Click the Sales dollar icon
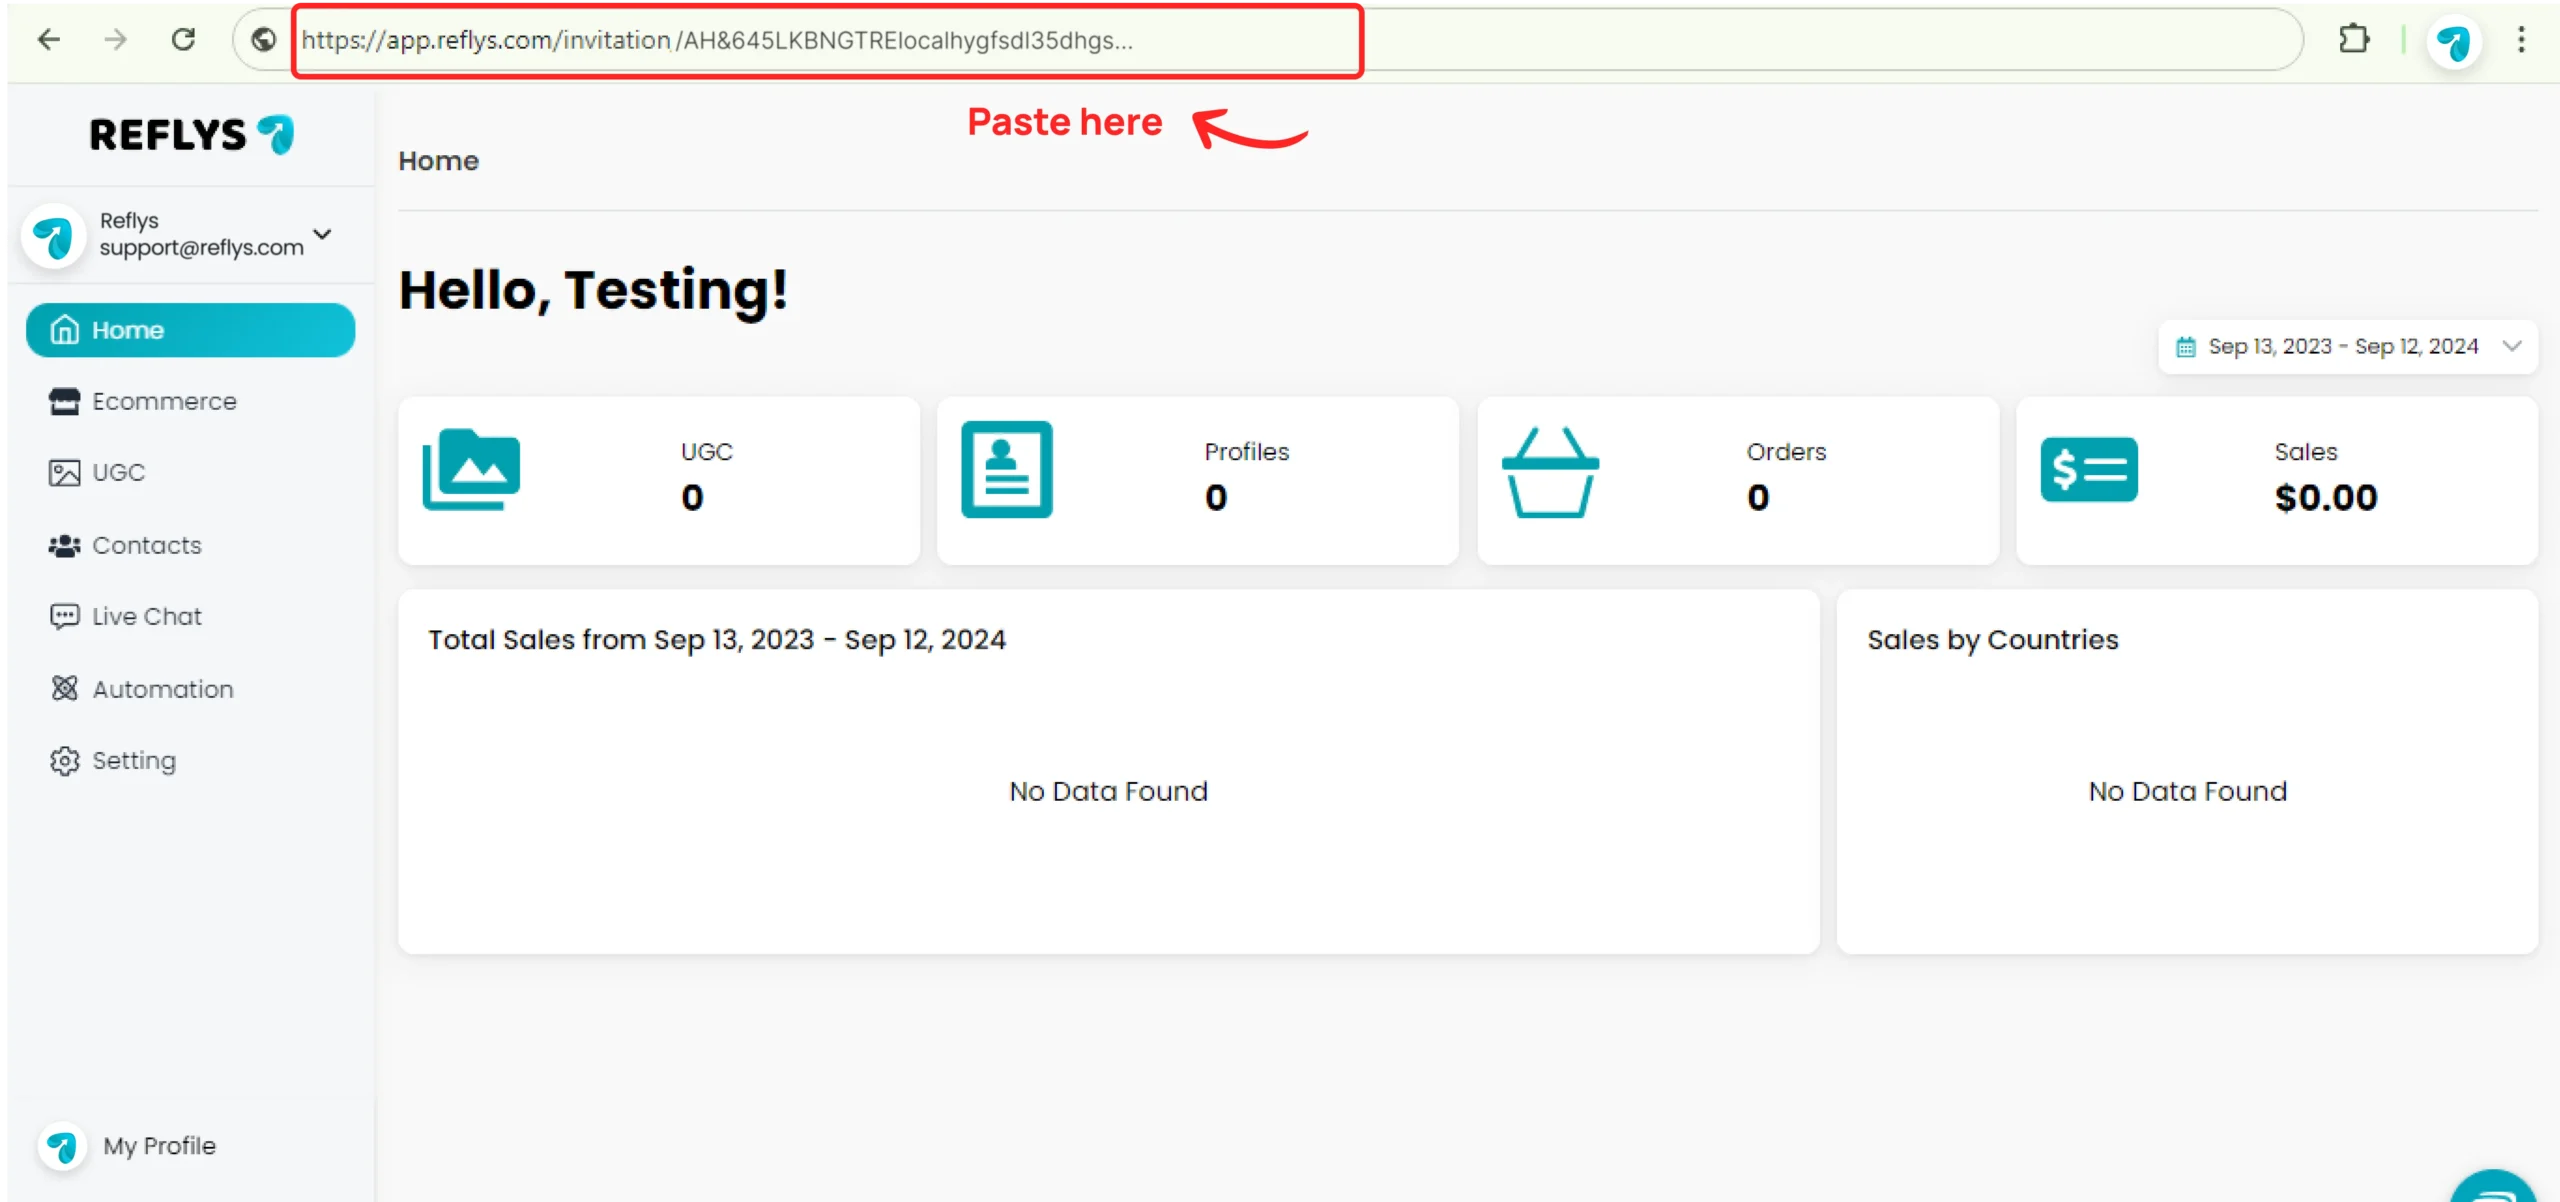 coord(2089,469)
